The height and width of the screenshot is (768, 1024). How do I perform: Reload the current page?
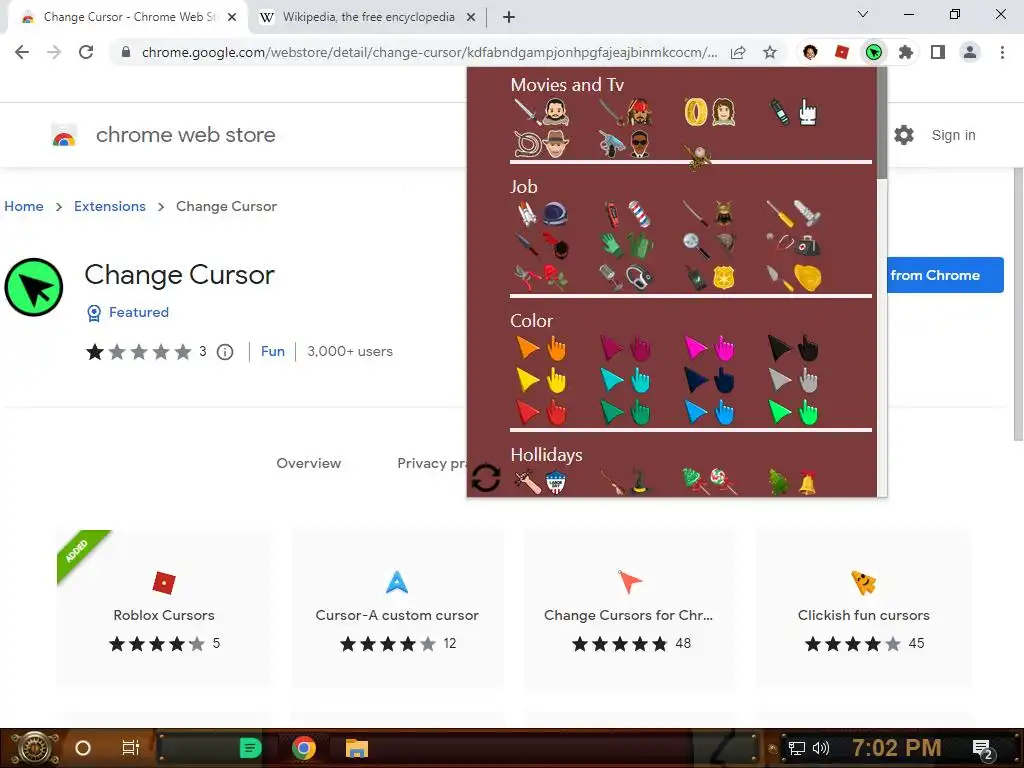coord(86,52)
